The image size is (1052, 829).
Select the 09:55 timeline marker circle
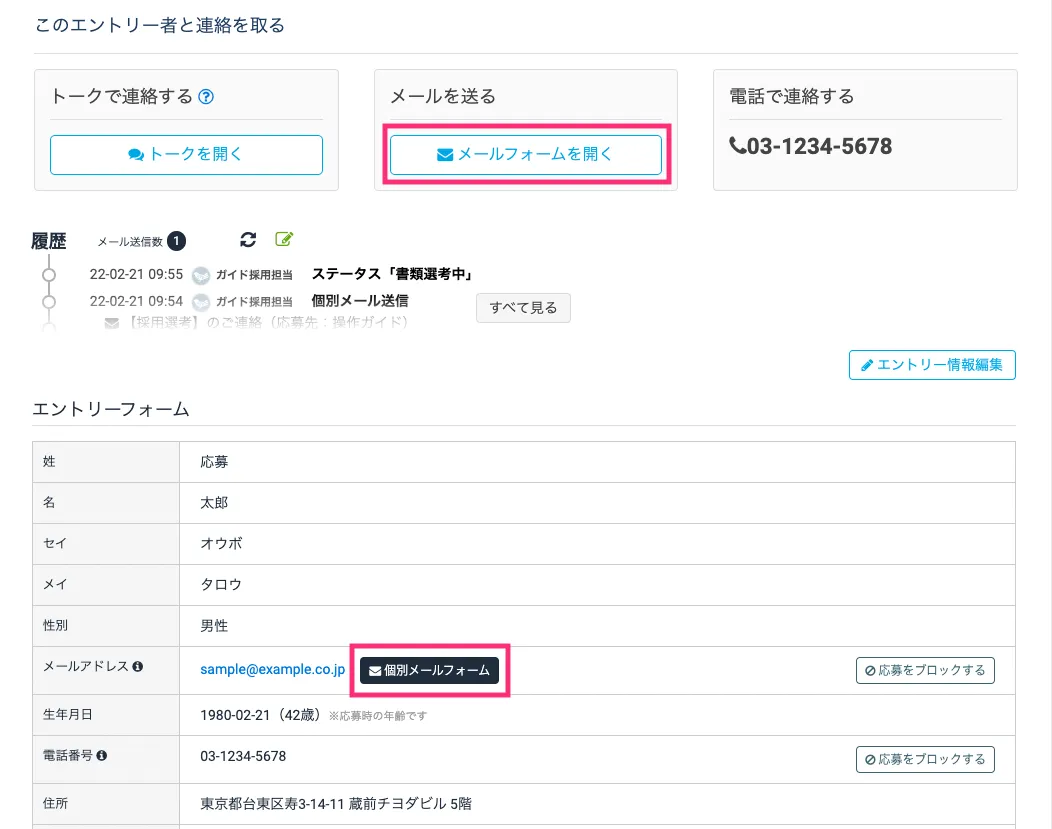(x=48, y=275)
